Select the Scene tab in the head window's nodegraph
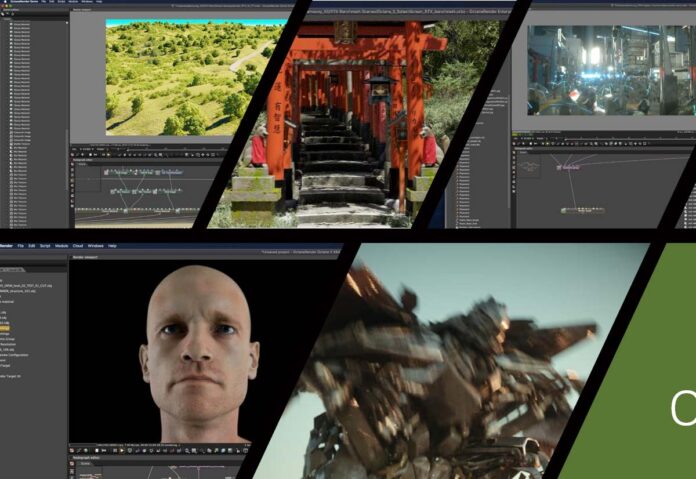Image resolution: width=696 pixels, height=479 pixels. pyautogui.click(x=85, y=463)
